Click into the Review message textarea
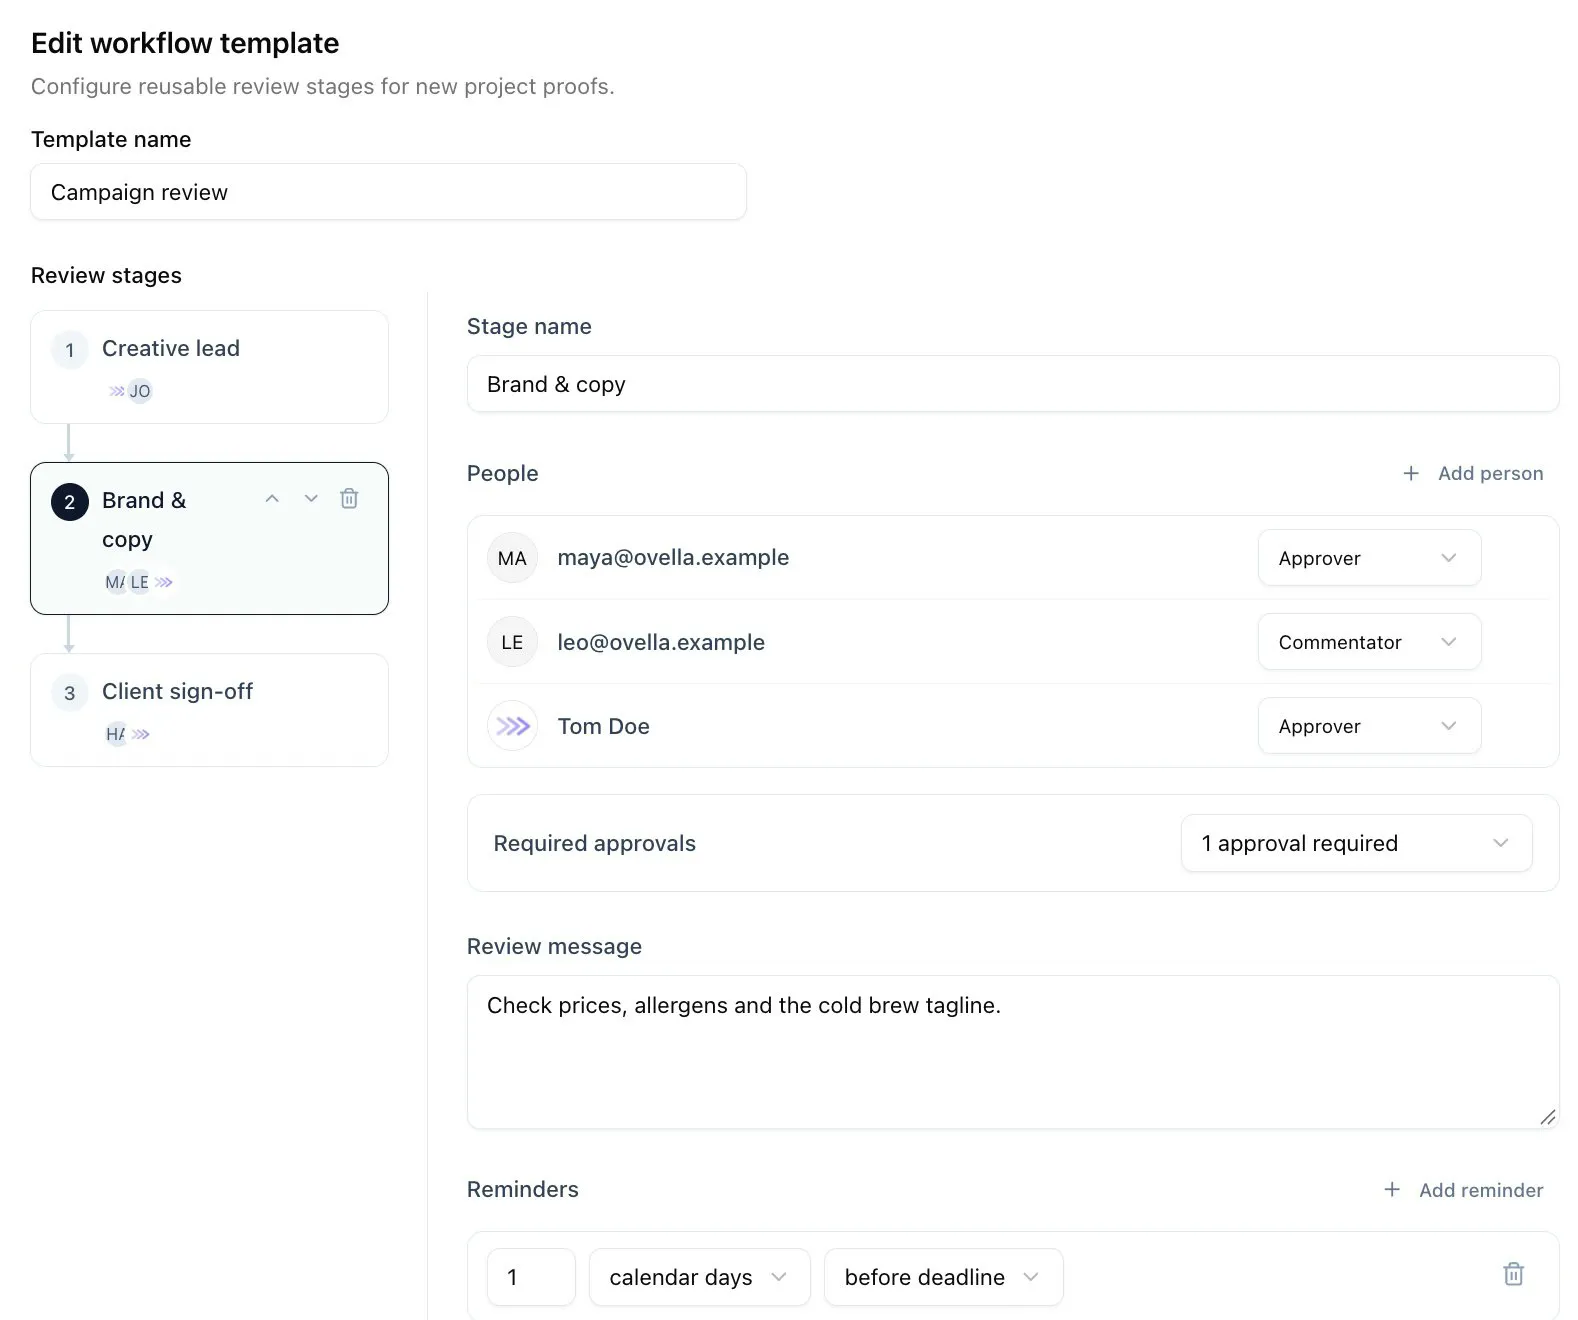Screen dimensions: 1578x1320 click(x=1013, y=1052)
